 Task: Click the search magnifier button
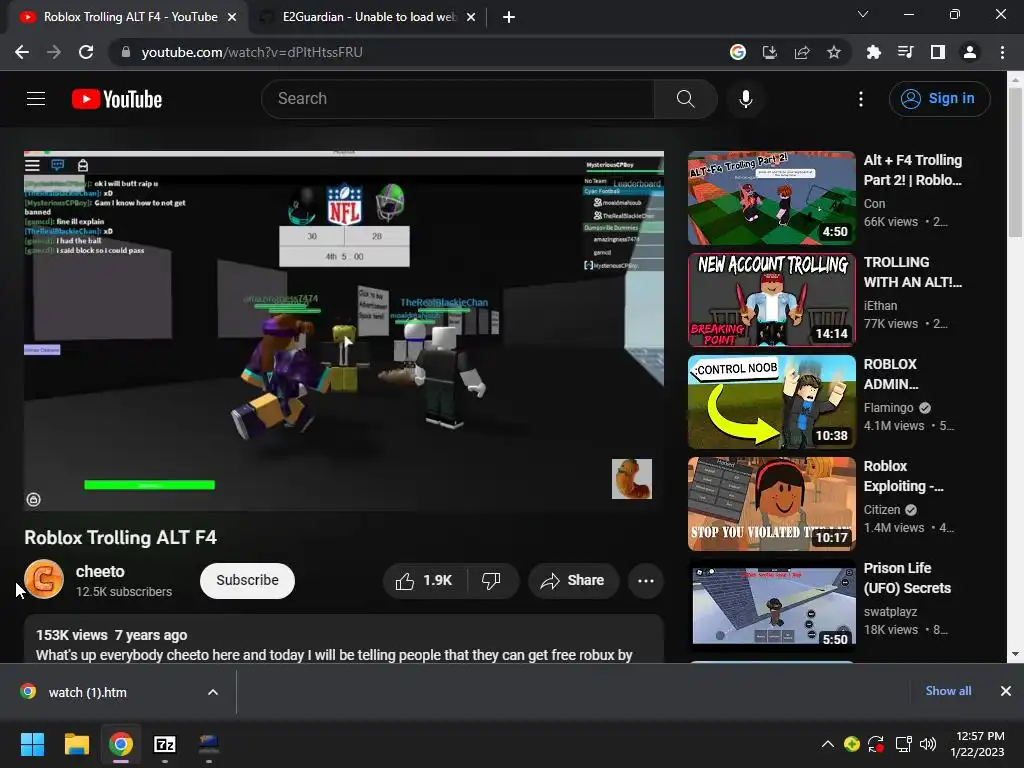(686, 99)
